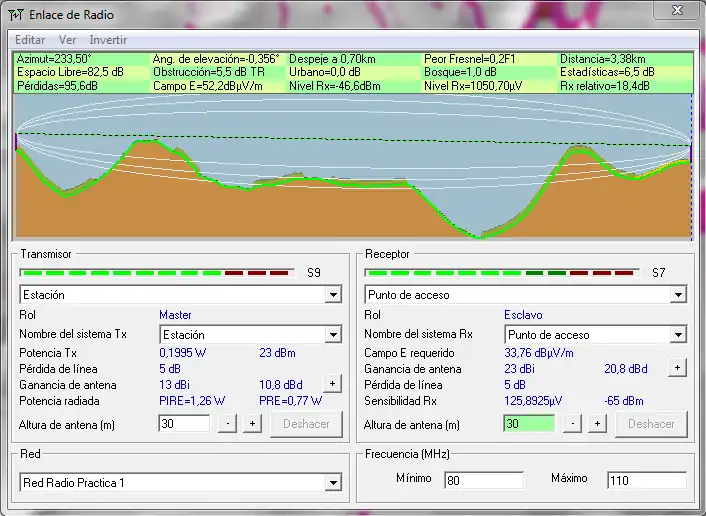This screenshot has width=706, height=516.
Task: Click the Radio Link antenna title icon
Action: tap(16, 15)
